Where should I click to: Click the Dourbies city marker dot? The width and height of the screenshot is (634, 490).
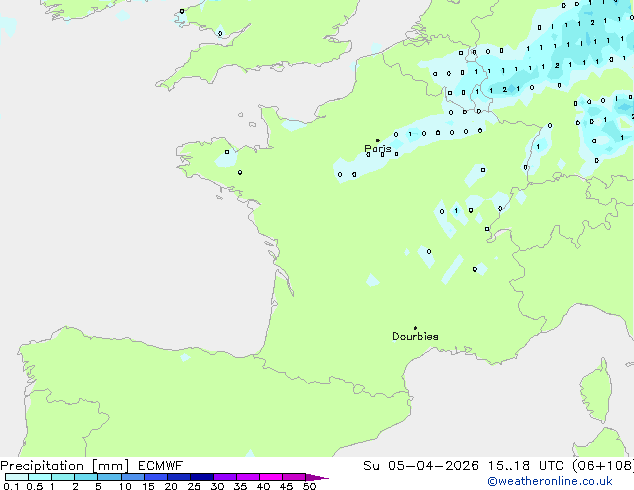click(415, 328)
